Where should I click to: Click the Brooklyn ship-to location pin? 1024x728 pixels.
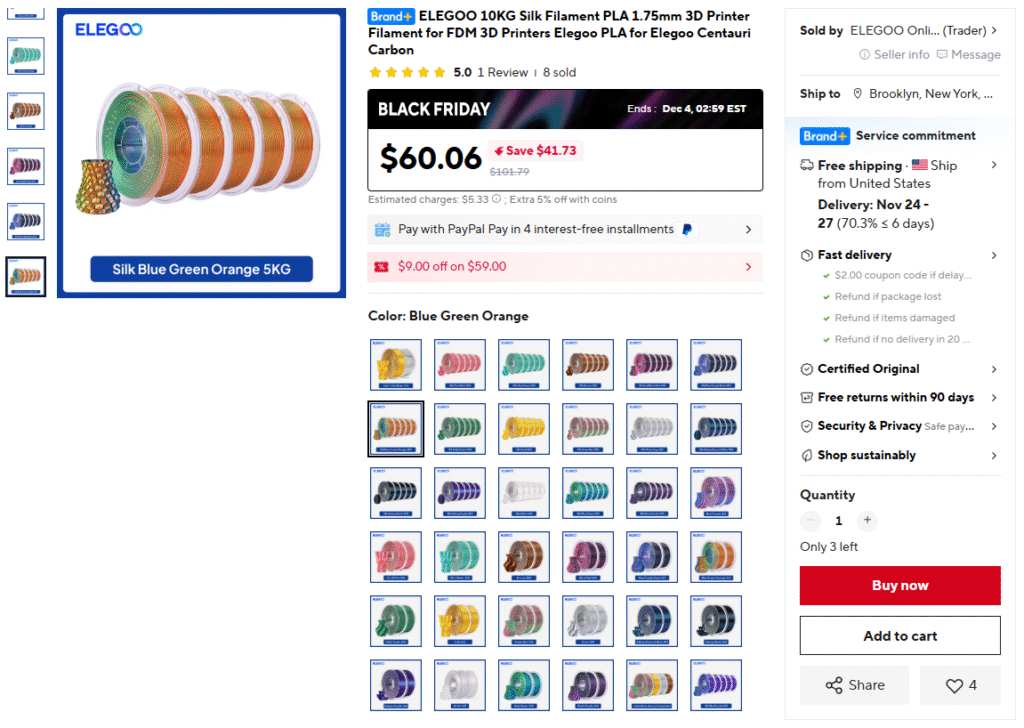(x=858, y=94)
